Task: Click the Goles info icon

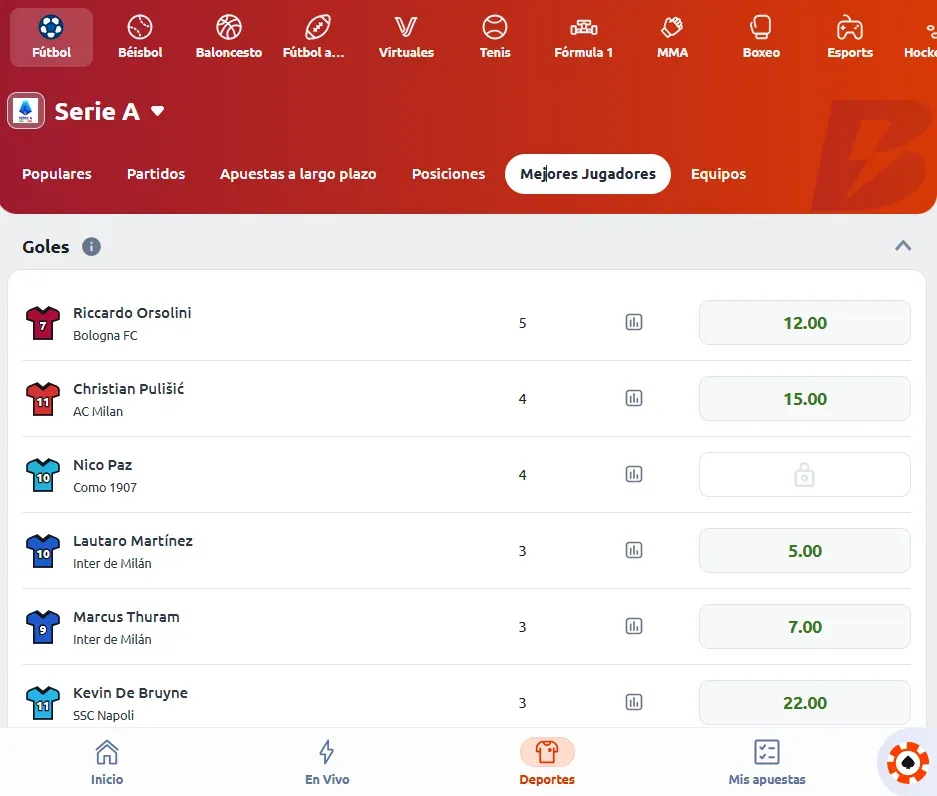Action: pos(91,247)
